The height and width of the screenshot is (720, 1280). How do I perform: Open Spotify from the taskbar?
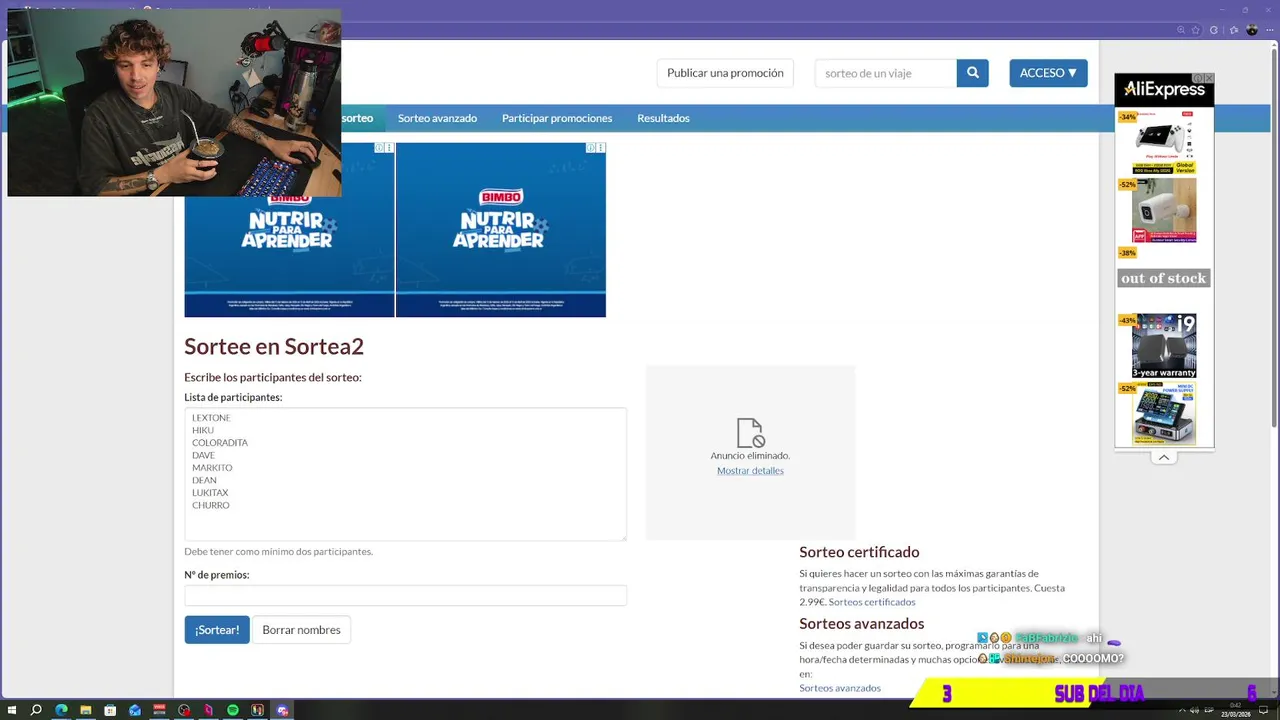click(x=233, y=710)
